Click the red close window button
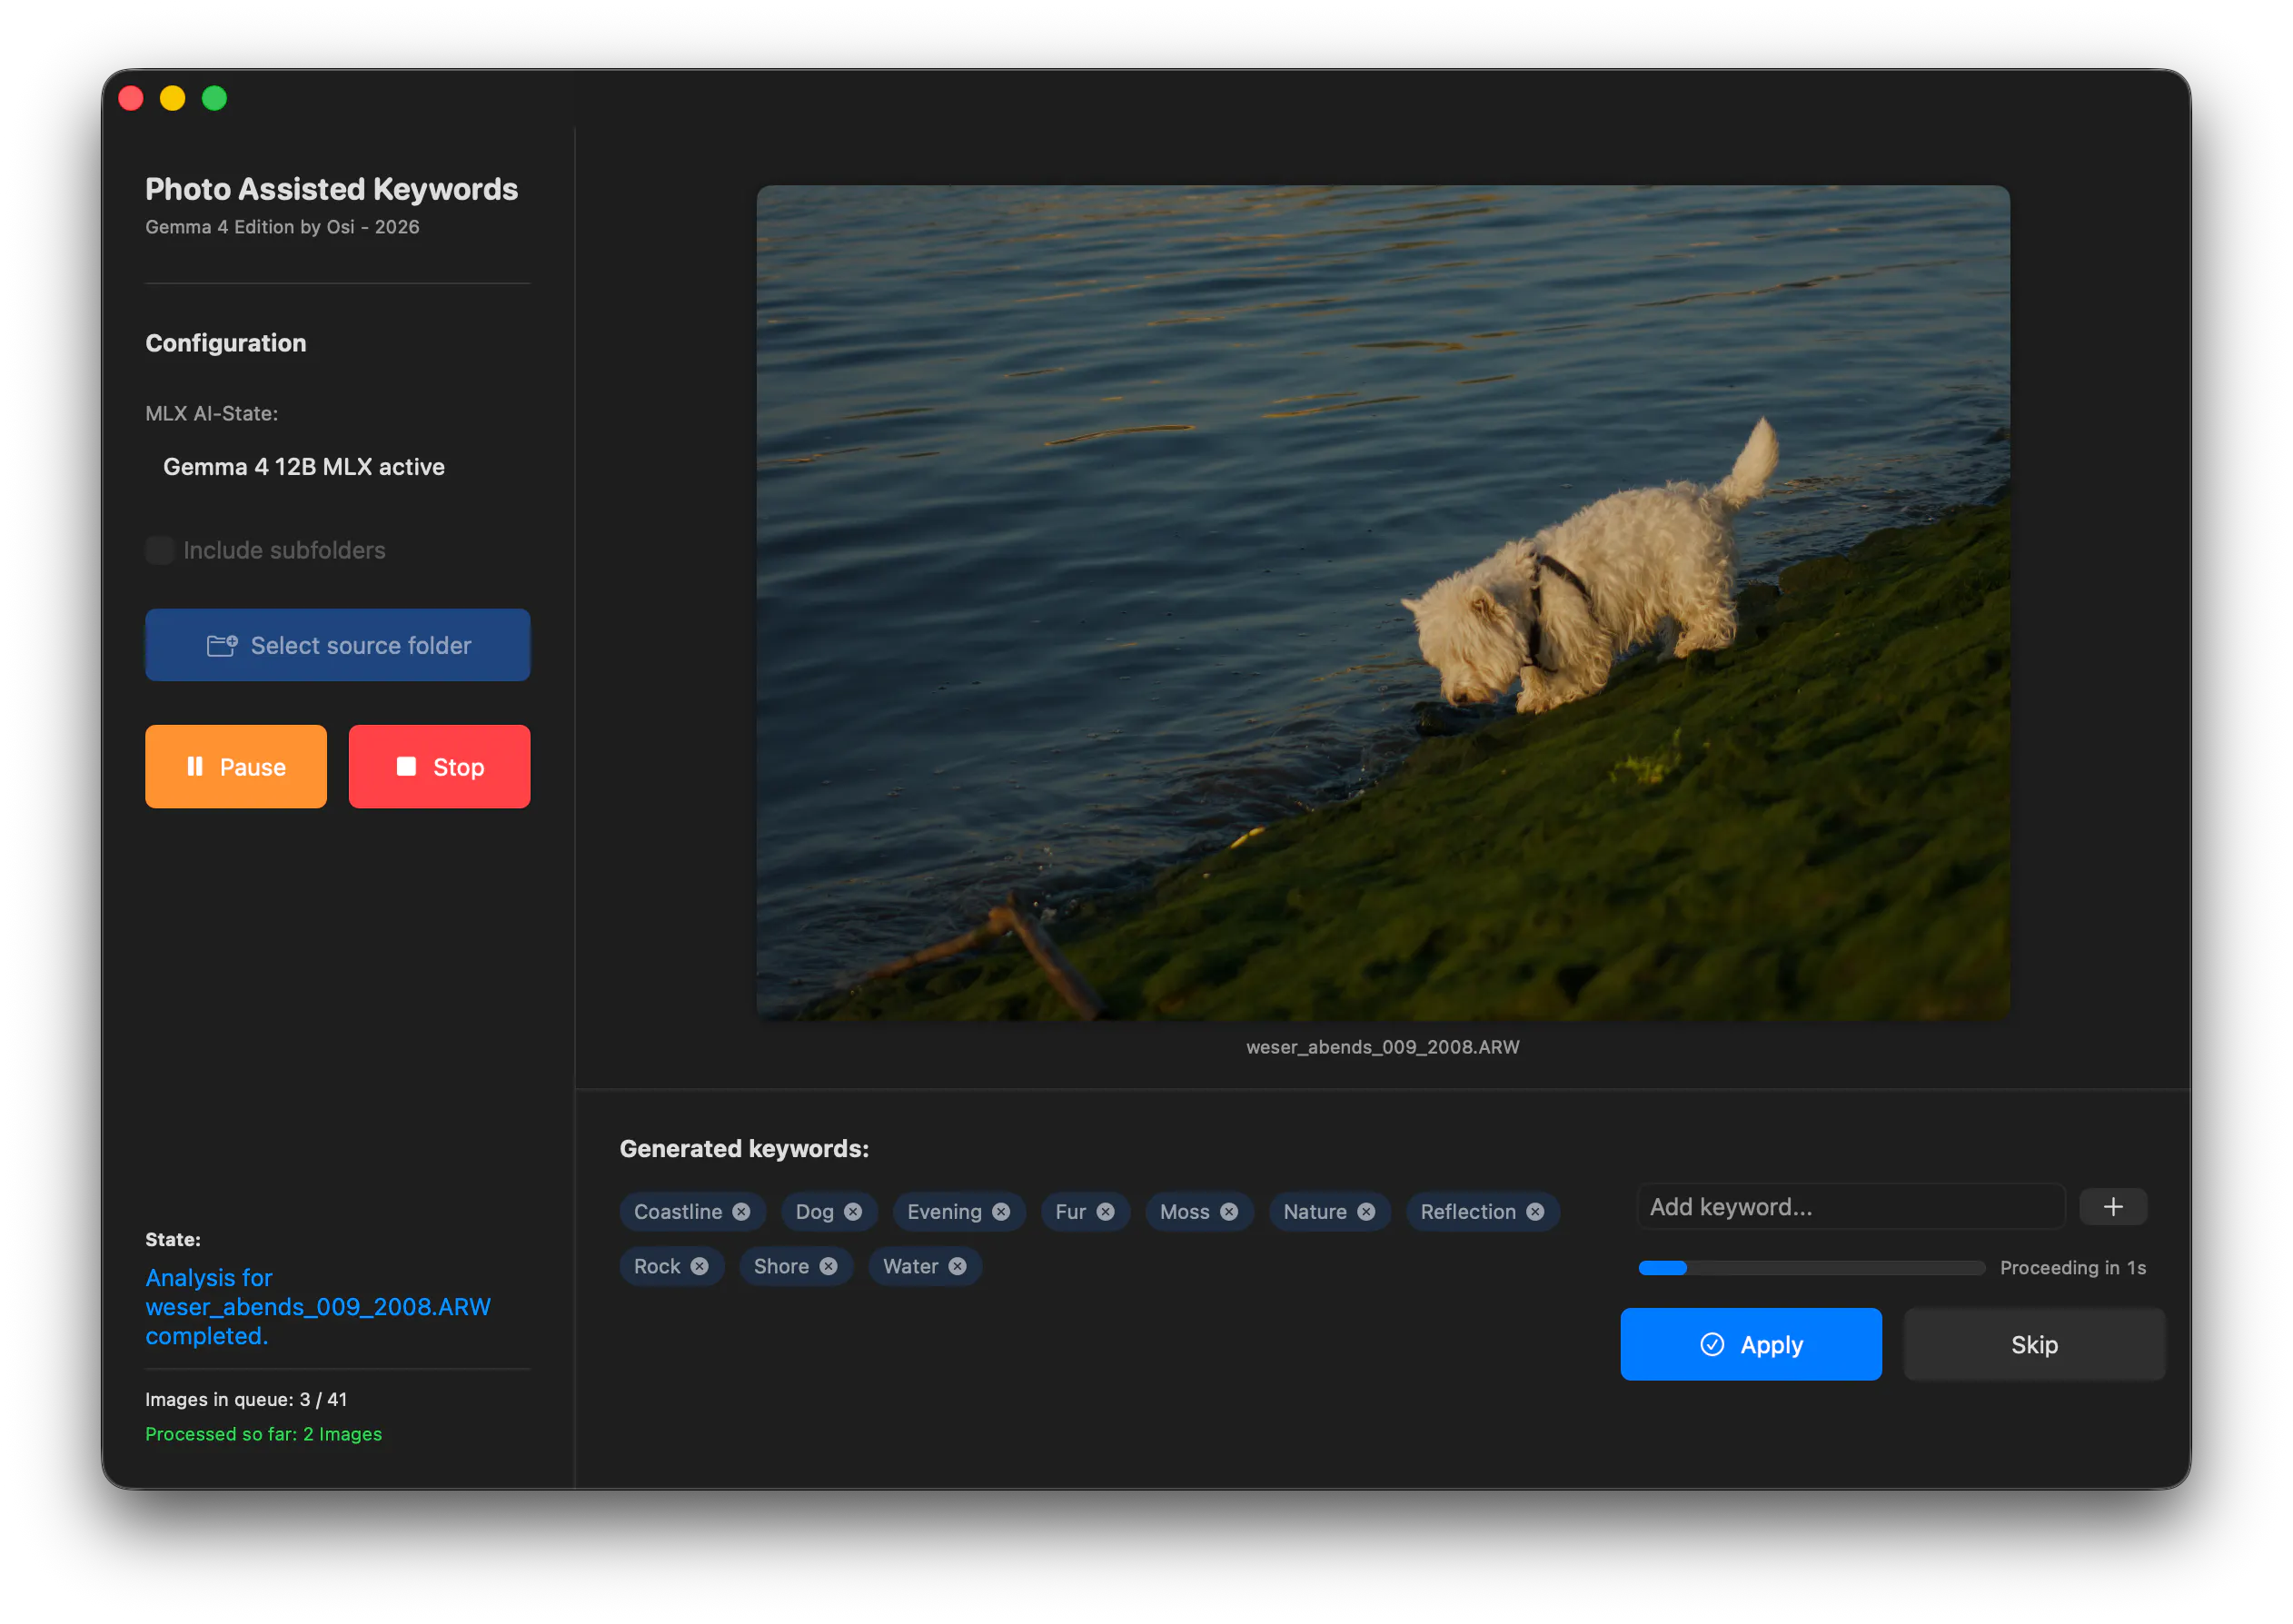2293x1624 pixels. (x=130, y=98)
